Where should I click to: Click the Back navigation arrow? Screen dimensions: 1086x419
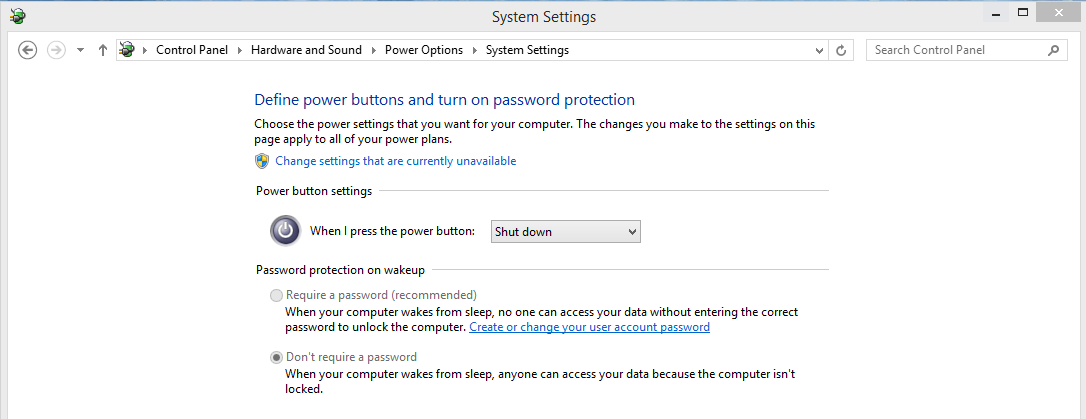(28, 50)
